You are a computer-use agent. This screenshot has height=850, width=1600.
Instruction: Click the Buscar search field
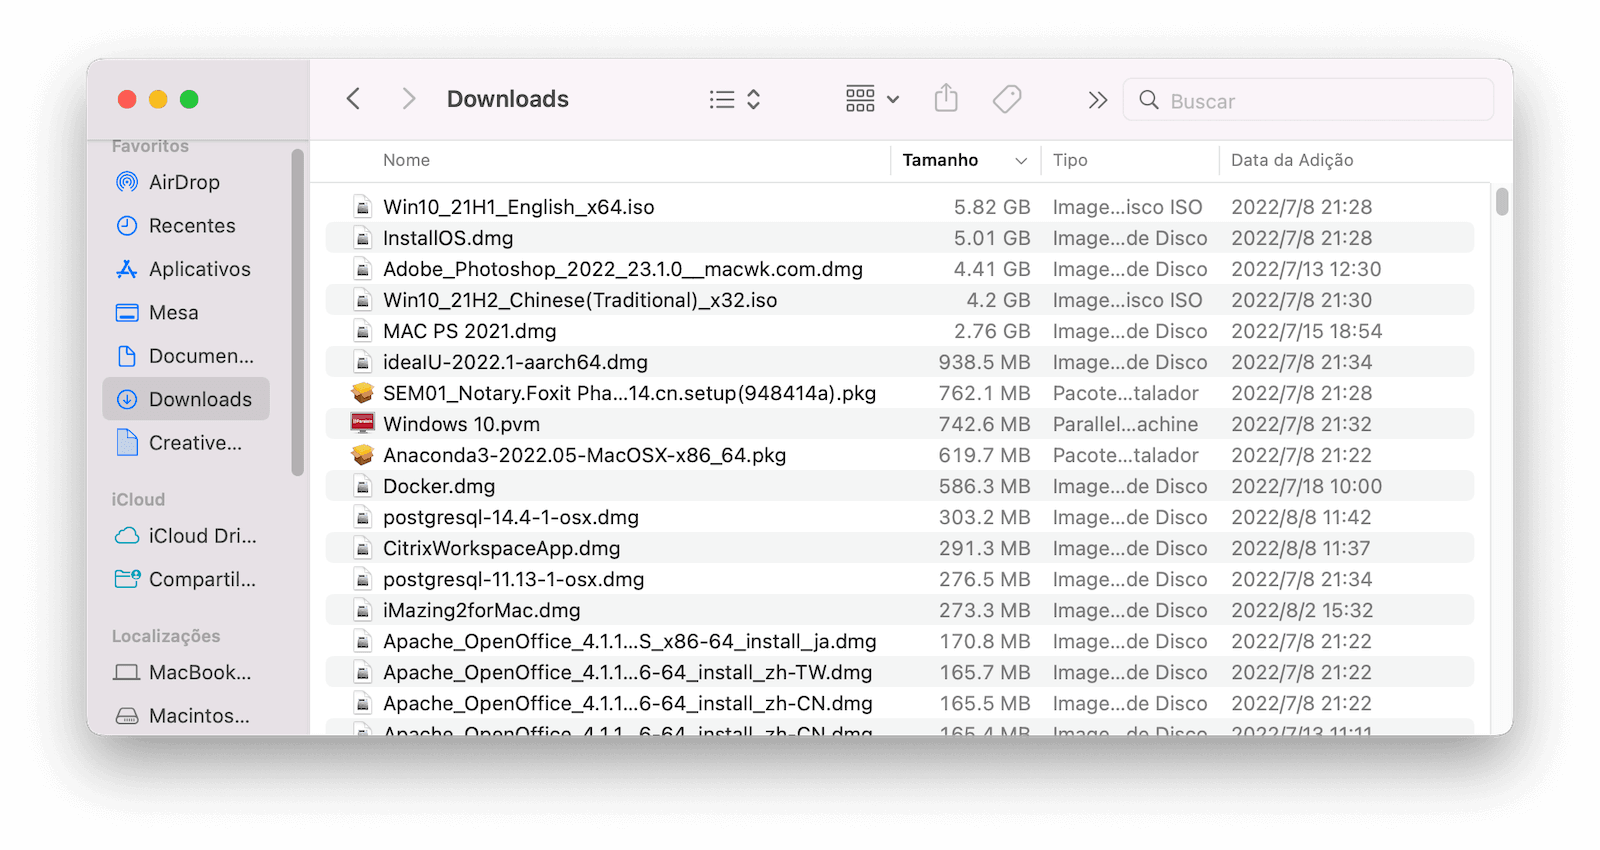1308,100
